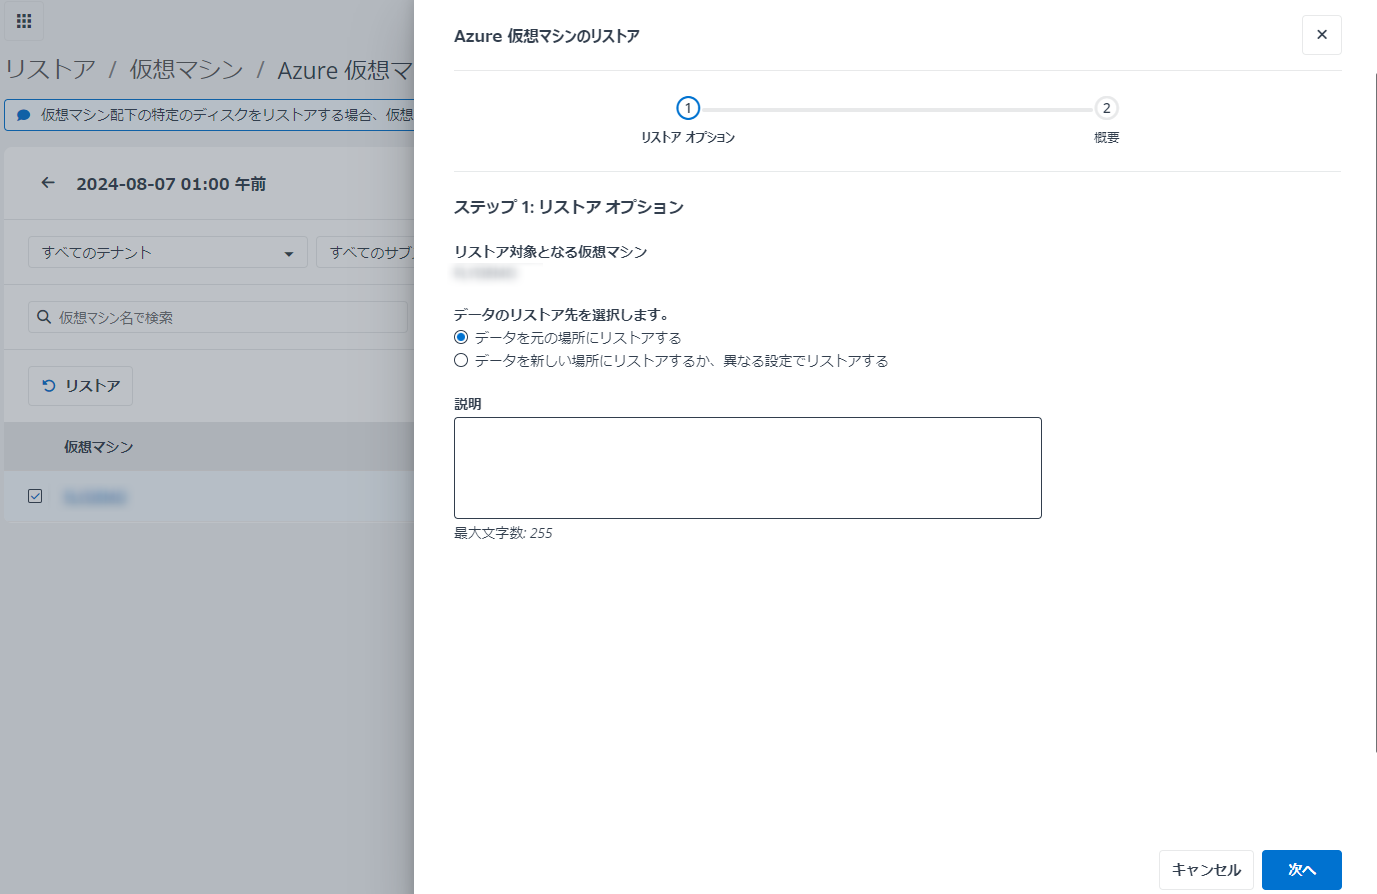This screenshot has width=1377, height=894.
Task: Select restore to new location option
Action: point(461,361)
